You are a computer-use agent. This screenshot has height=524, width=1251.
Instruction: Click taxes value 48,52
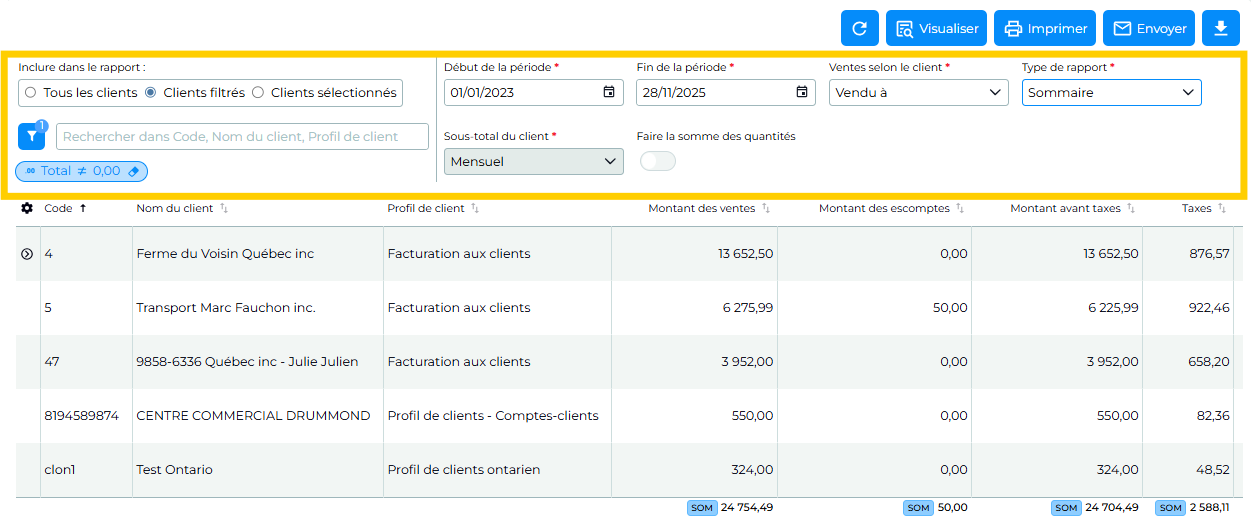(x=1213, y=470)
